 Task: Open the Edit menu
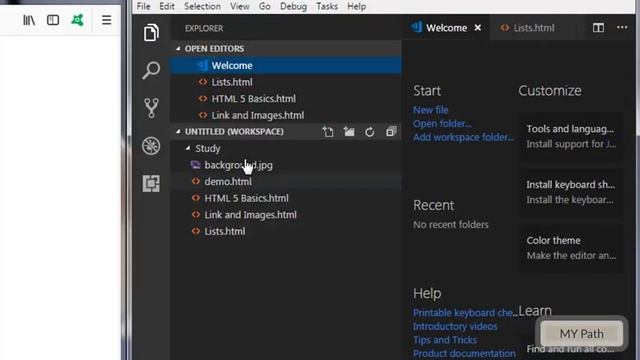[x=167, y=7]
